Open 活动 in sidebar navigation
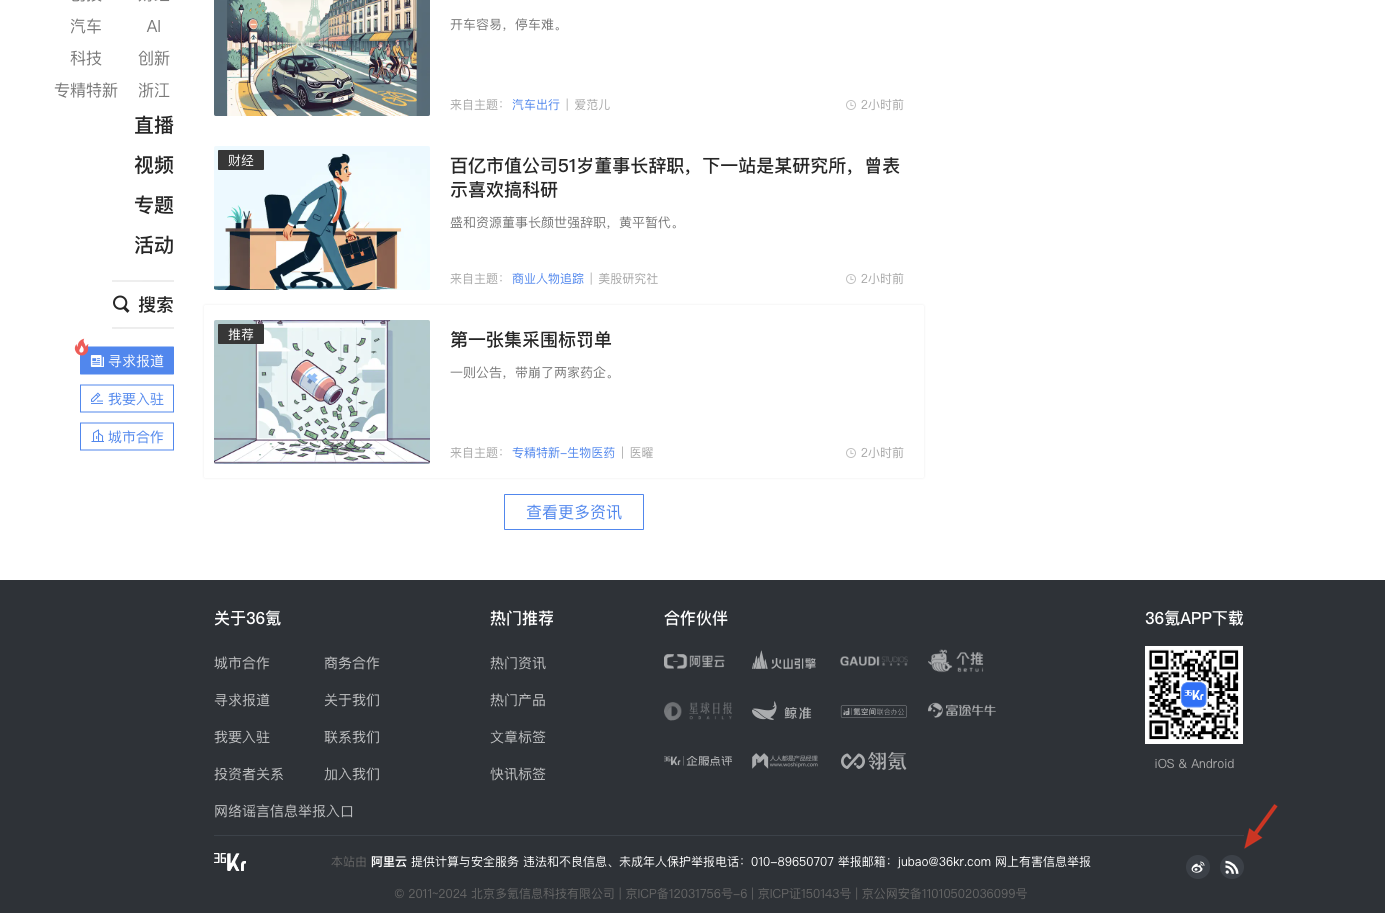This screenshot has height=913, width=1385. coord(154,245)
